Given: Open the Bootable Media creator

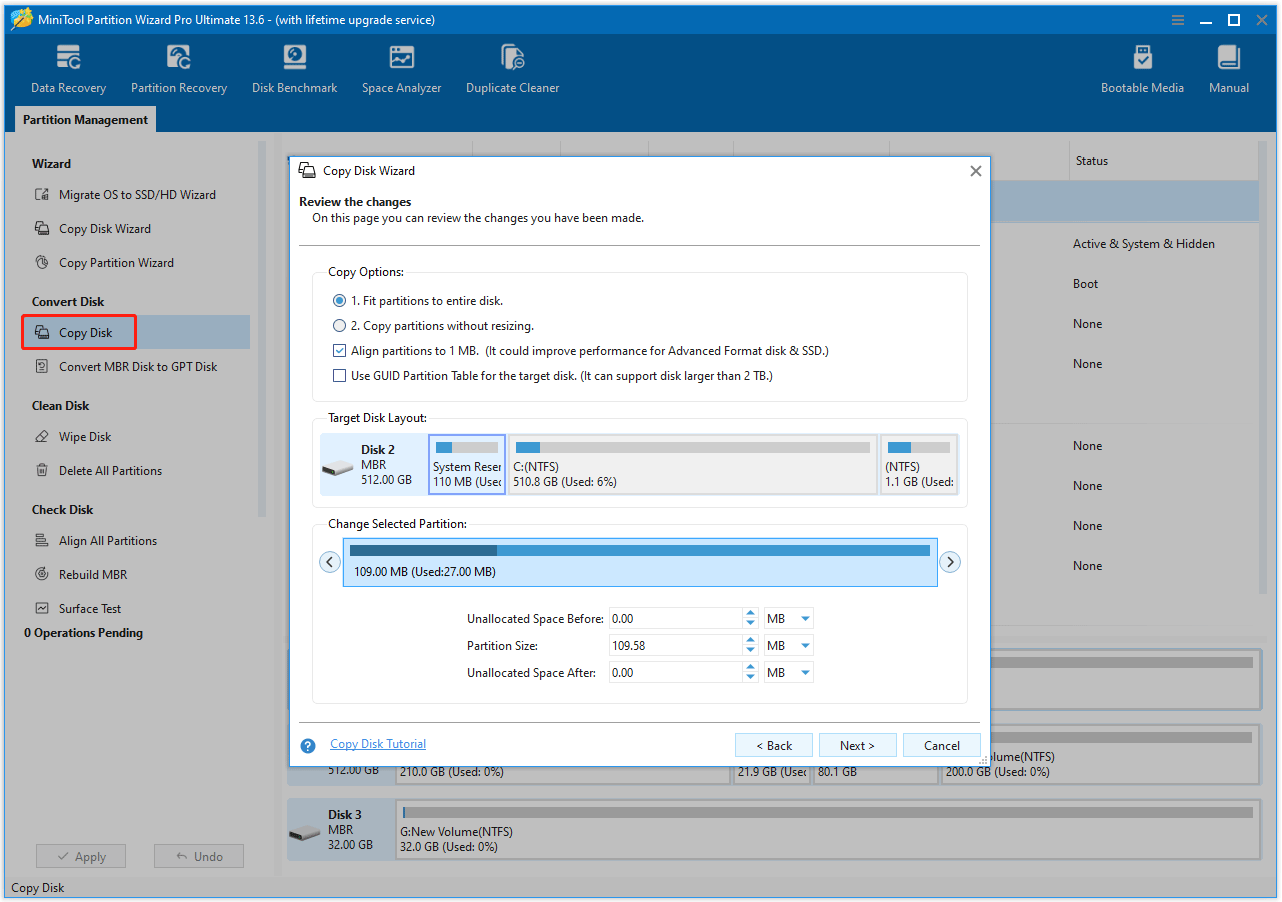Looking at the screenshot, I should [1142, 67].
